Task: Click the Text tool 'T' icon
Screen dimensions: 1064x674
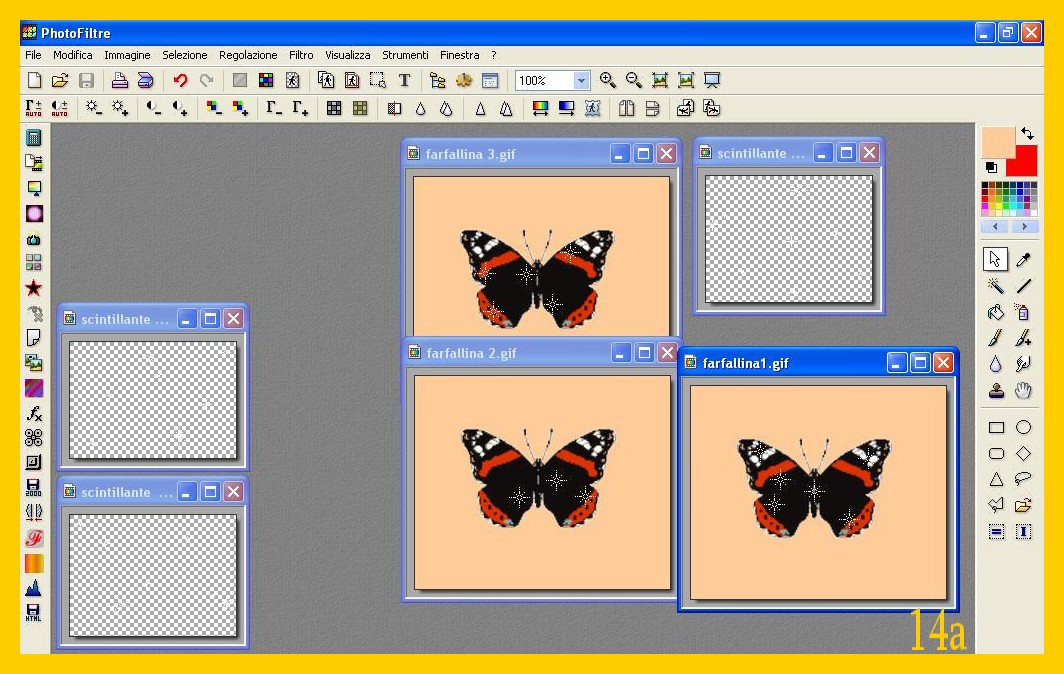Action: [404, 80]
